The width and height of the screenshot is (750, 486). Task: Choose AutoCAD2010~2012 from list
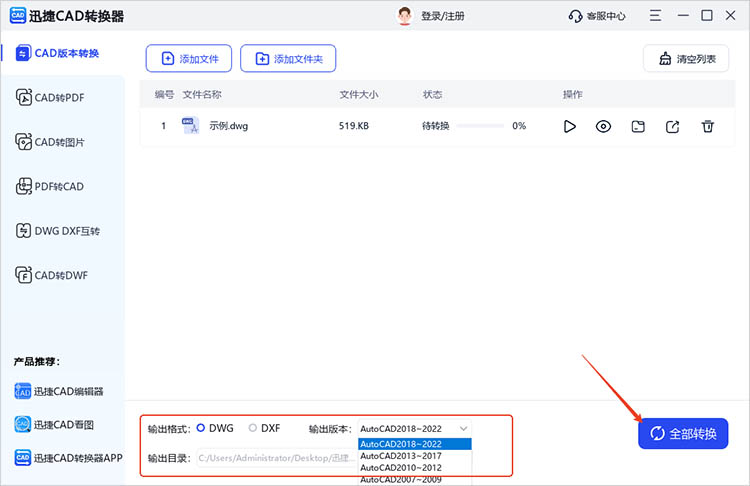pyautogui.click(x=415, y=467)
